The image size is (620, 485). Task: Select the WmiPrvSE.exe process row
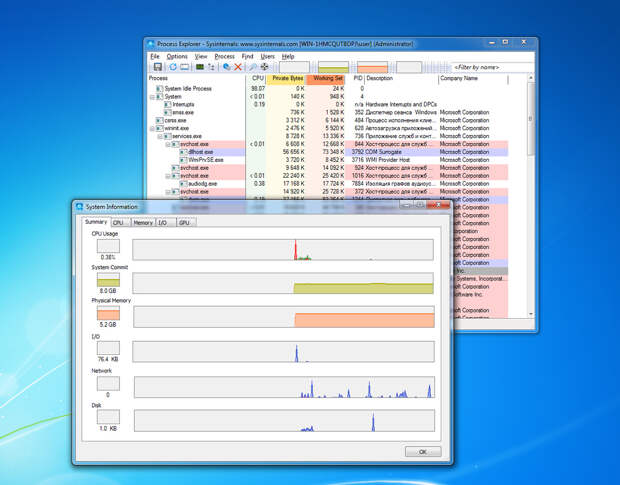(328, 160)
